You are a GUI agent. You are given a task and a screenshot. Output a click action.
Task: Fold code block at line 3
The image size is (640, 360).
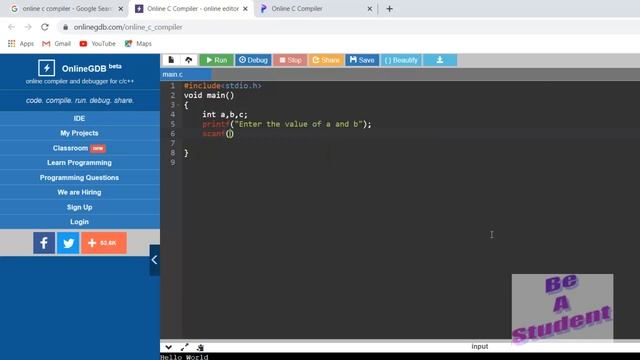coord(178,105)
